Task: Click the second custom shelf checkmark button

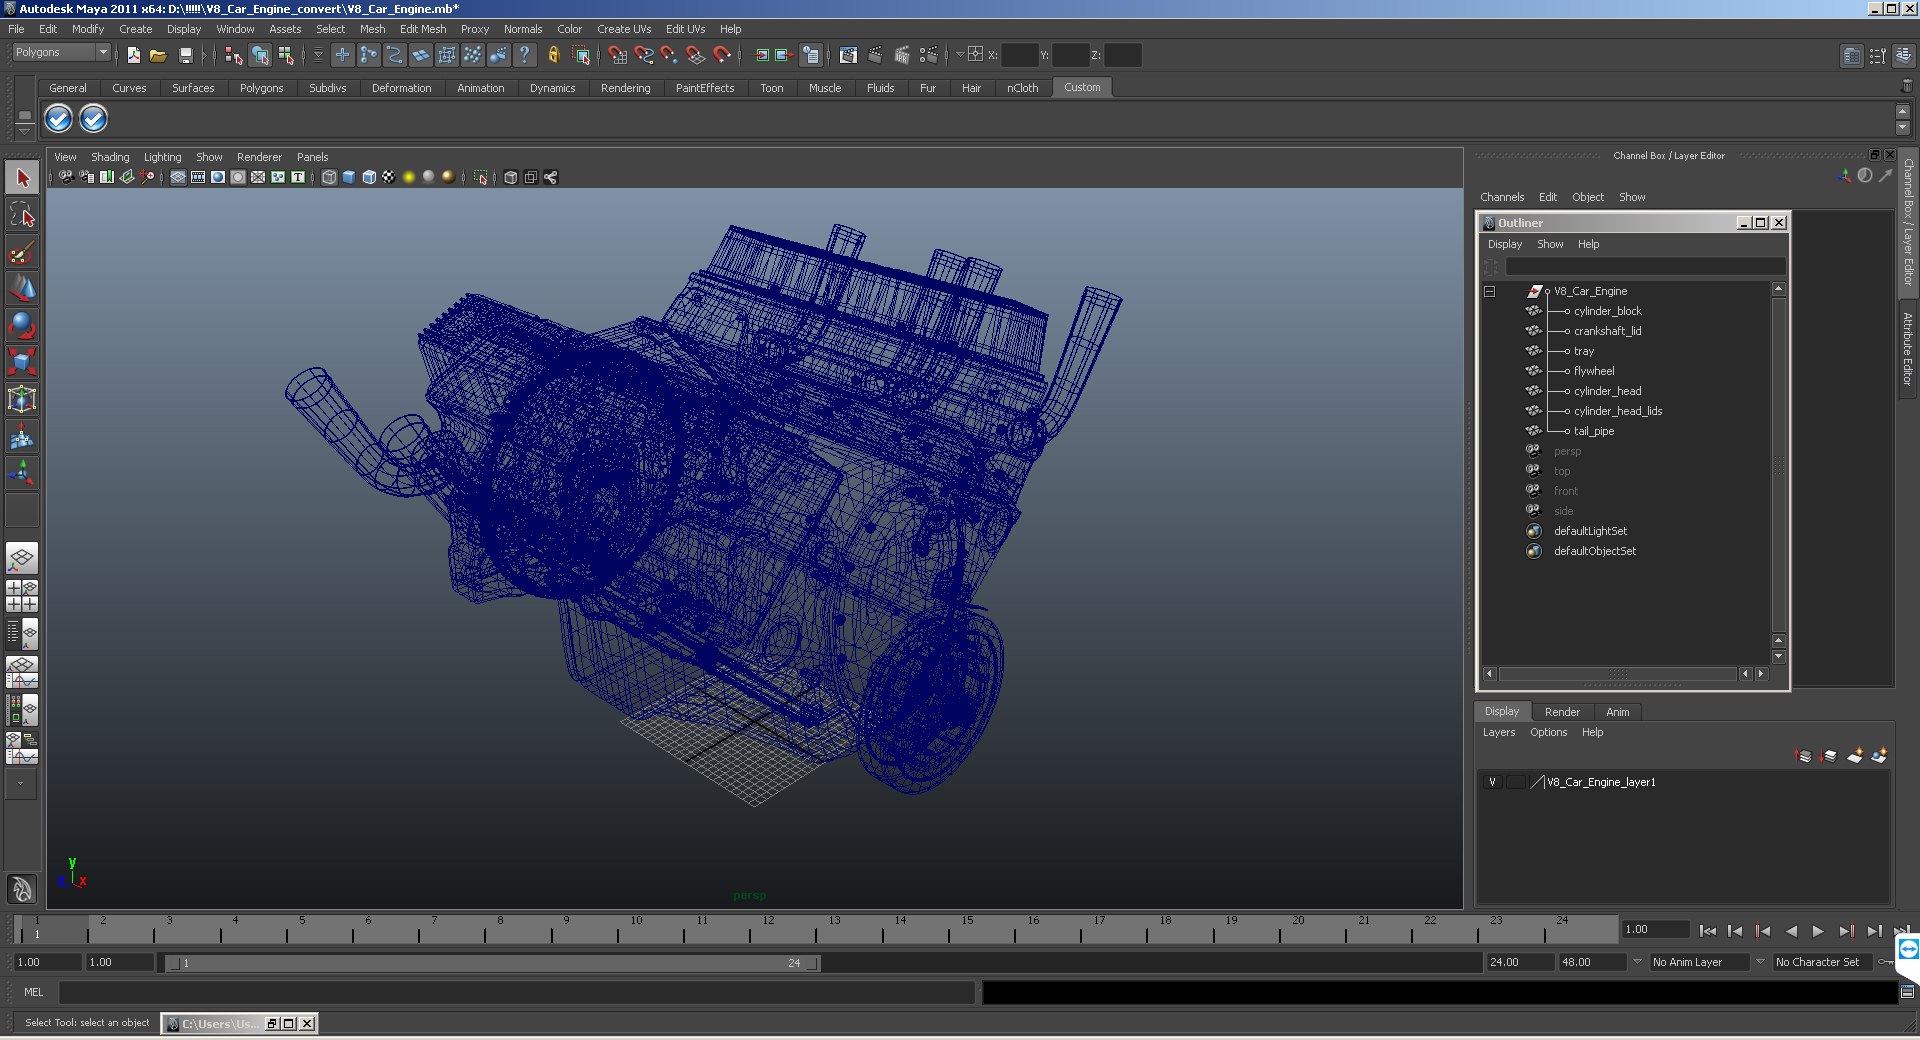Action: pyautogui.click(x=93, y=119)
